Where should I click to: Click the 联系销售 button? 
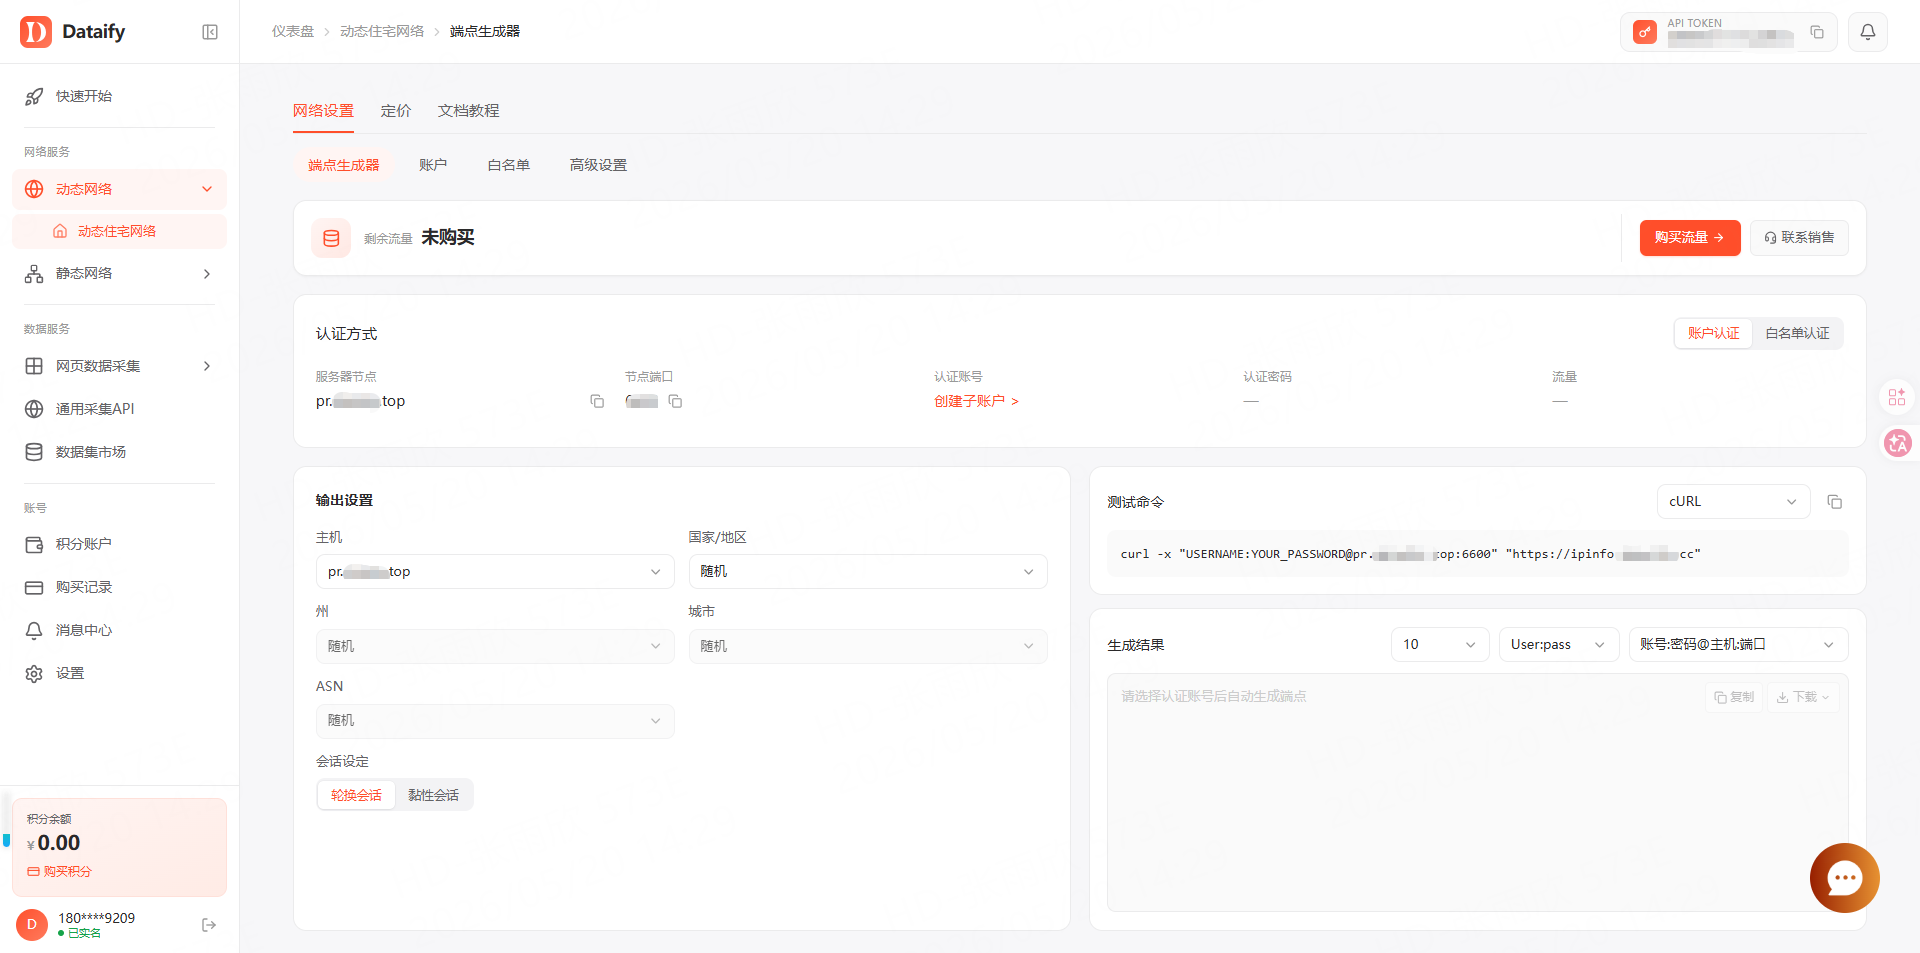1799,238
